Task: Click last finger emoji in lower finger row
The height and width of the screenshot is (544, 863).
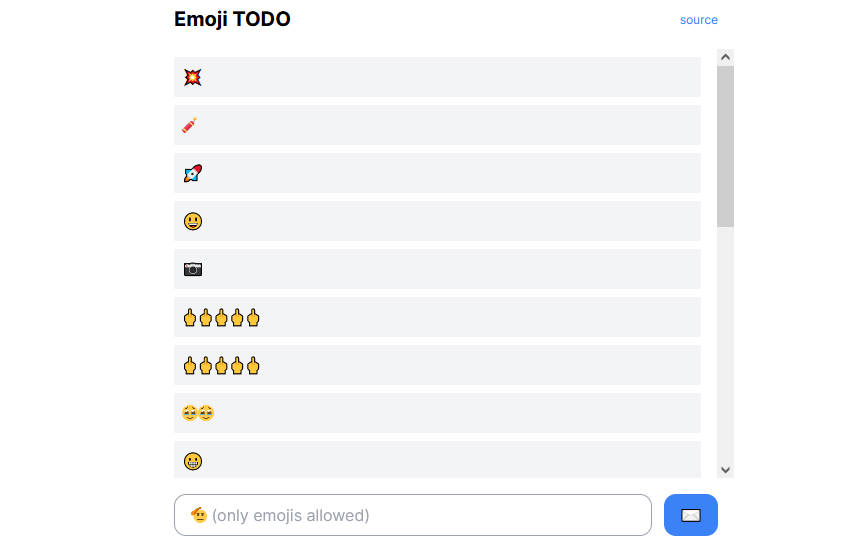Action: click(x=253, y=366)
